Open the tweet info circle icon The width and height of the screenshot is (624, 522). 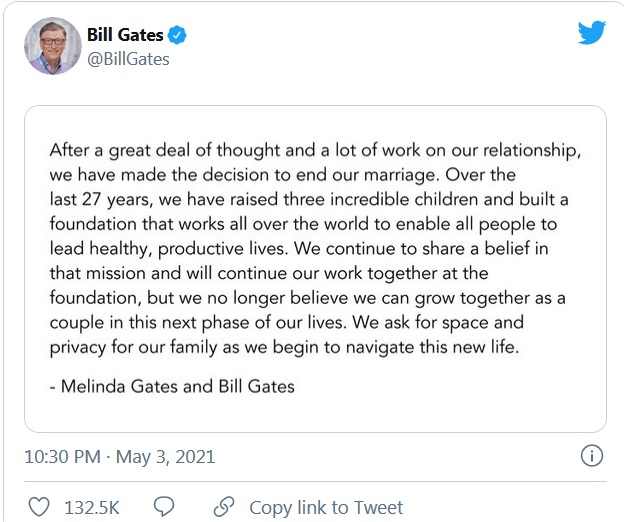592,457
